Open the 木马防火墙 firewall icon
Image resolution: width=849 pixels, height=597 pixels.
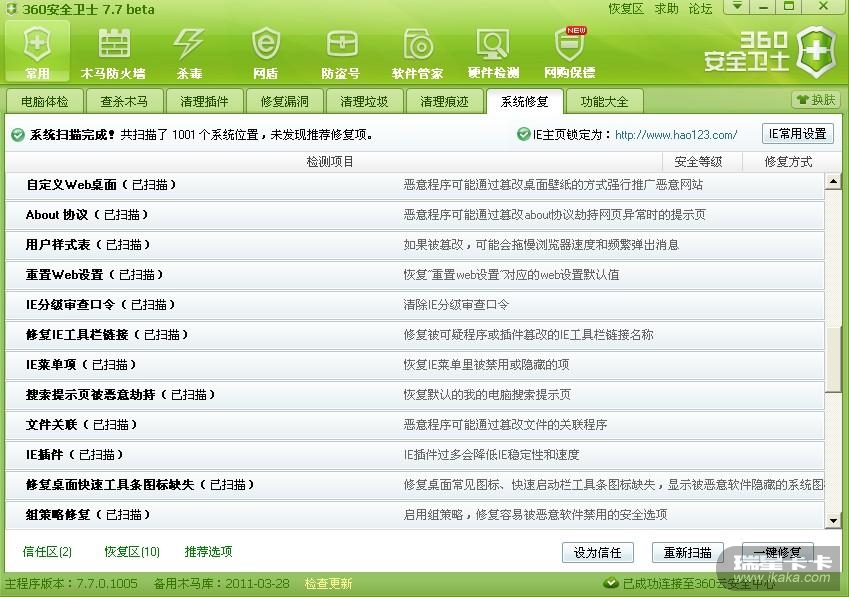[113, 52]
